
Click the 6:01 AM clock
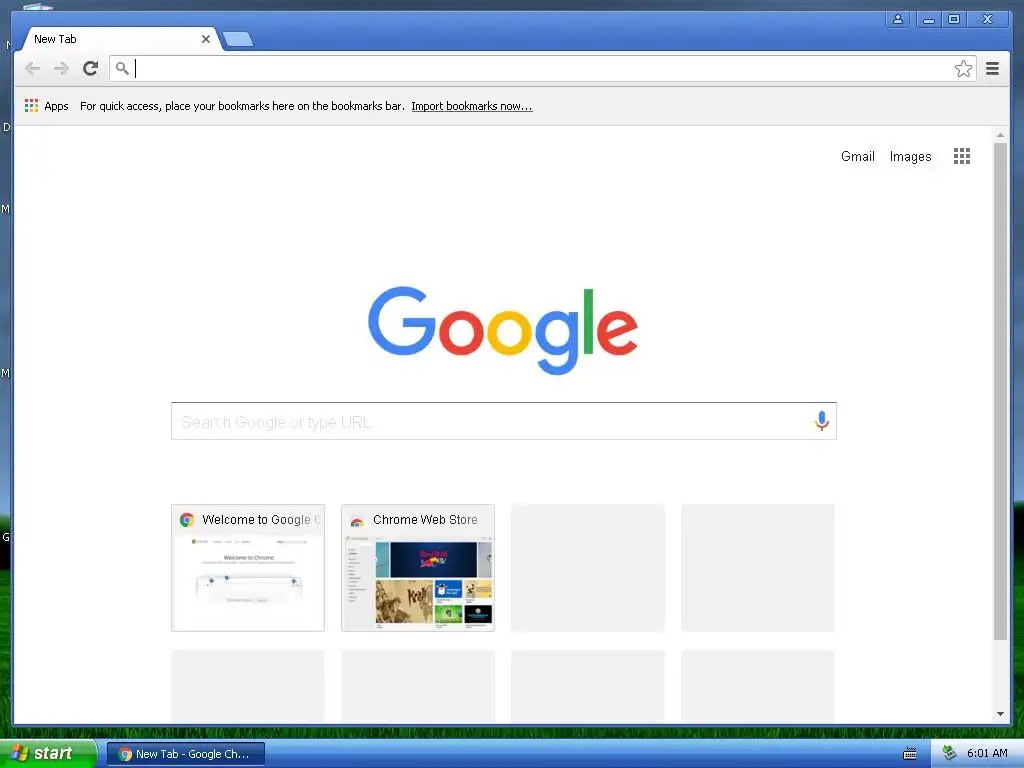987,753
